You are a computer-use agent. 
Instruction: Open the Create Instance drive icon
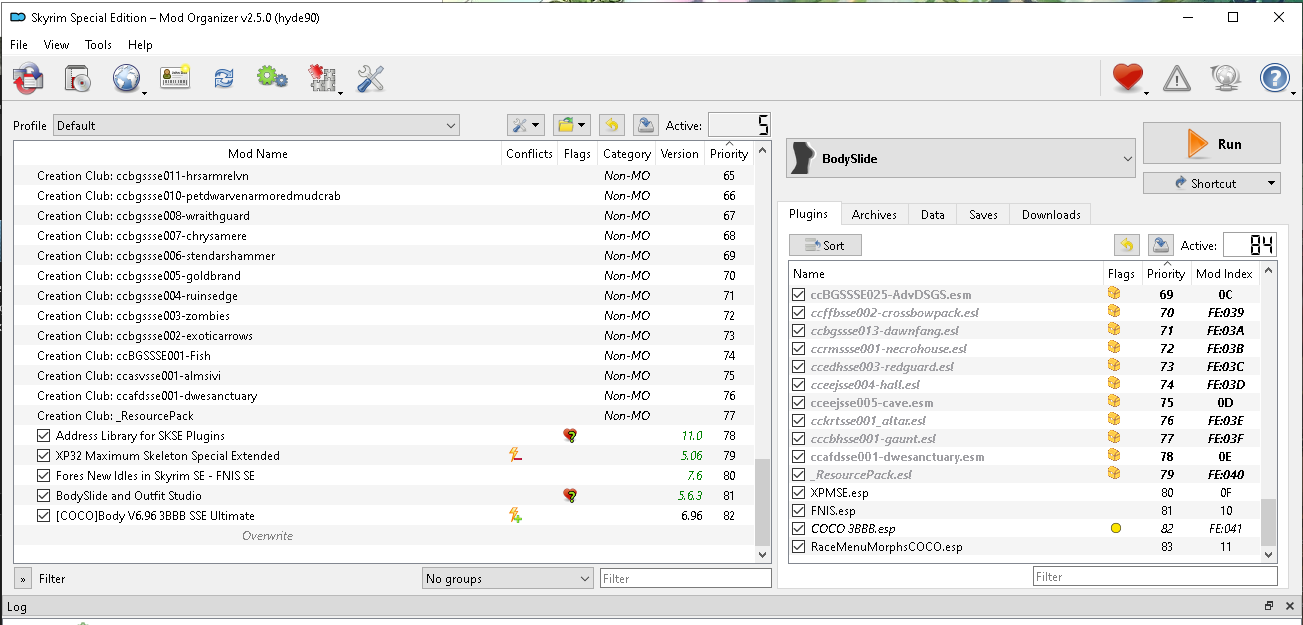coord(28,79)
